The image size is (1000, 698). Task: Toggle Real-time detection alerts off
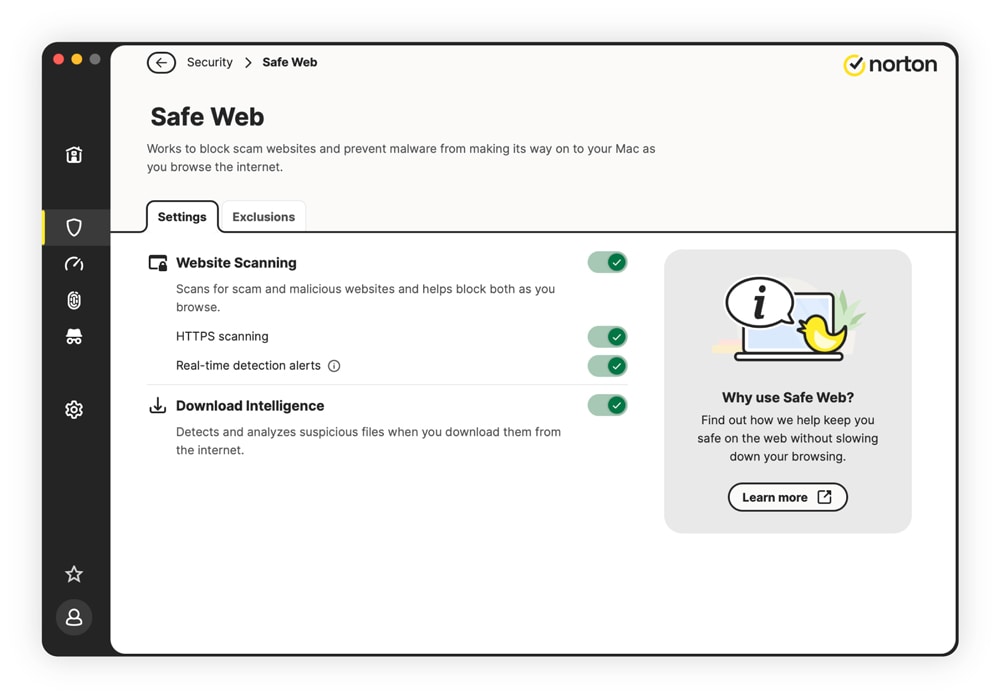[607, 366]
